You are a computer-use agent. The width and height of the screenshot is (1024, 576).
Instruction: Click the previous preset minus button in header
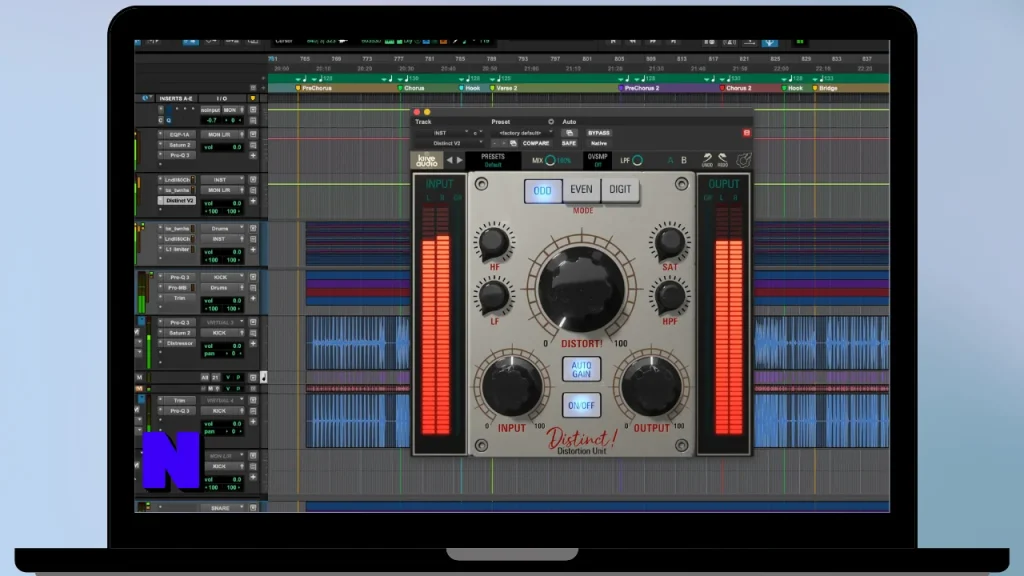pyautogui.click(x=494, y=143)
